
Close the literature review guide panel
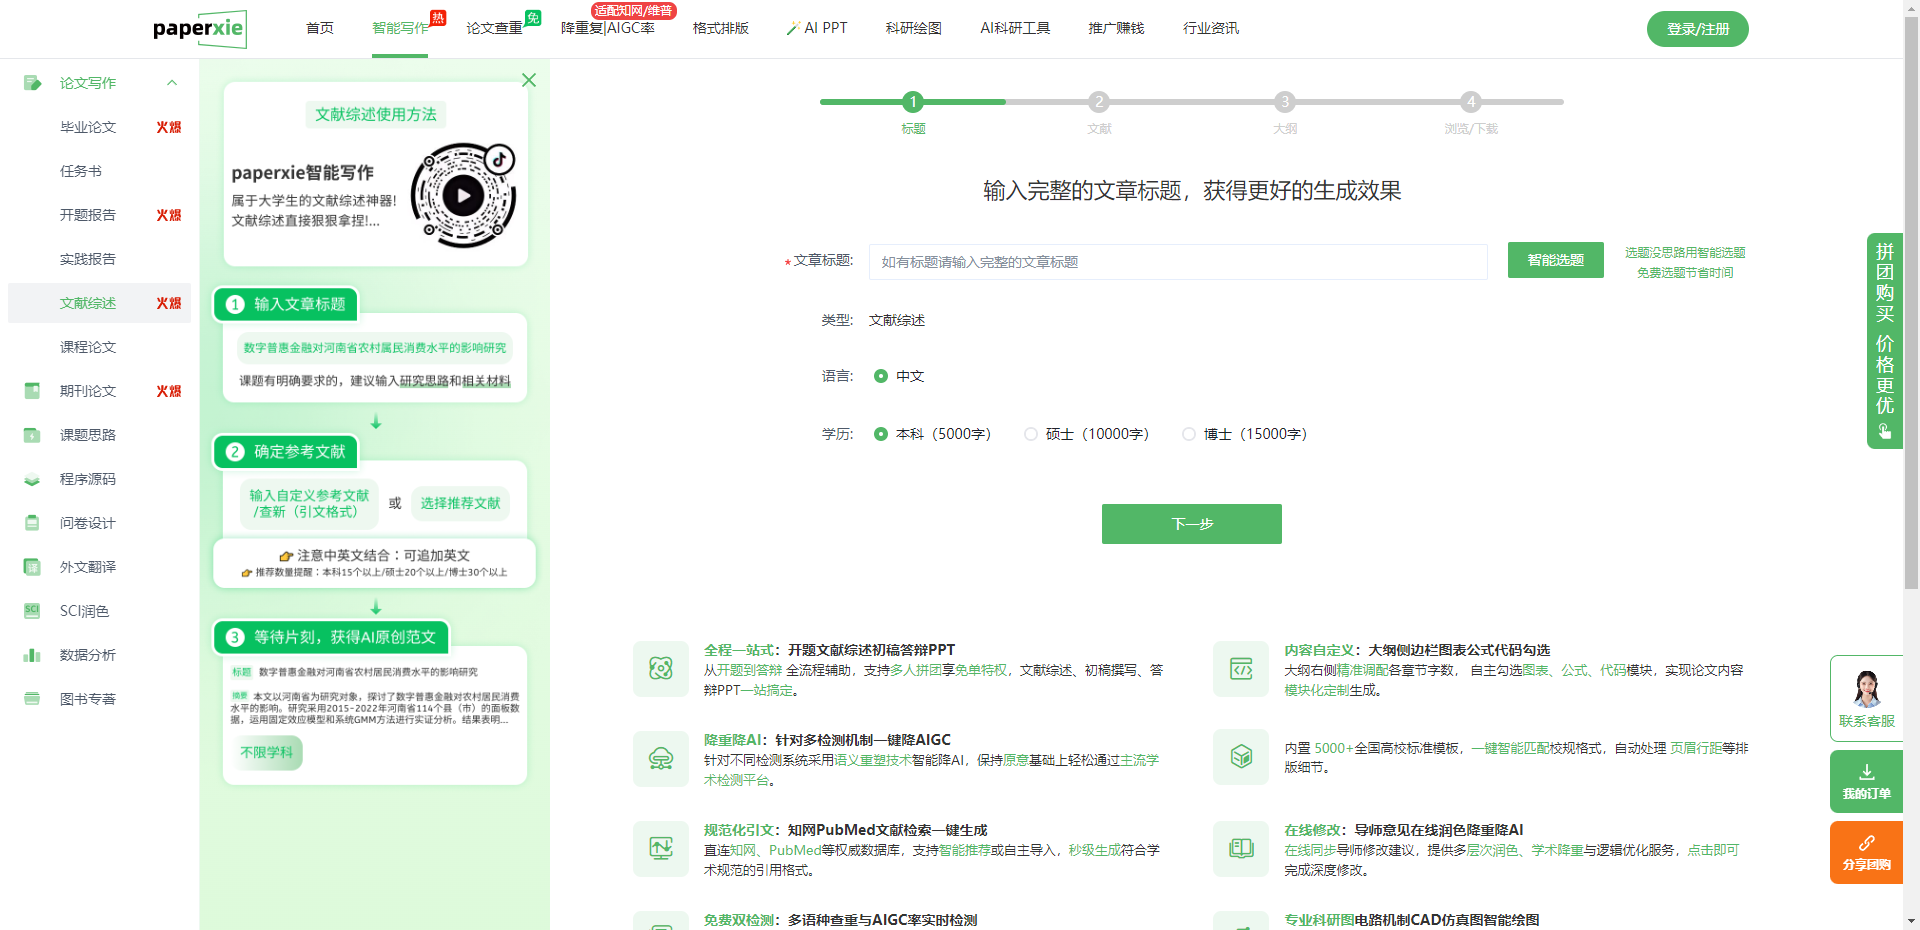(529, 80)
